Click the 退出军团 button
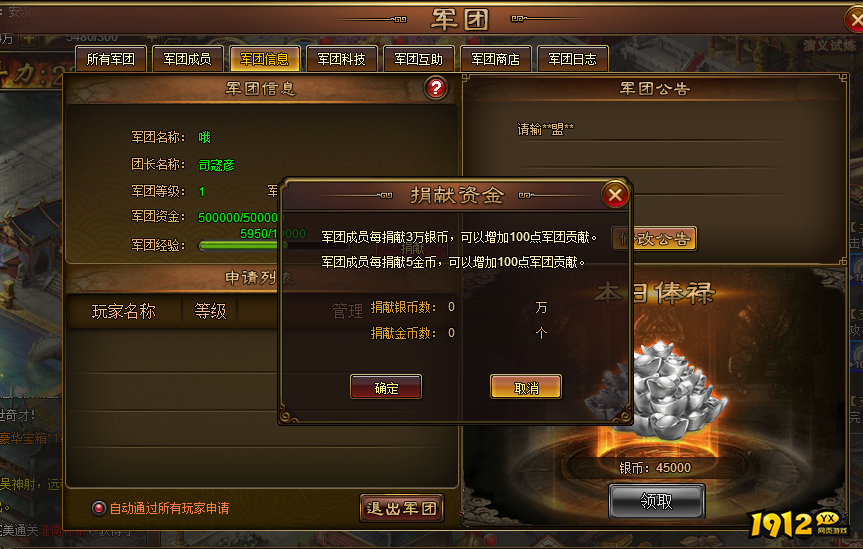 (x=402, y=508)
